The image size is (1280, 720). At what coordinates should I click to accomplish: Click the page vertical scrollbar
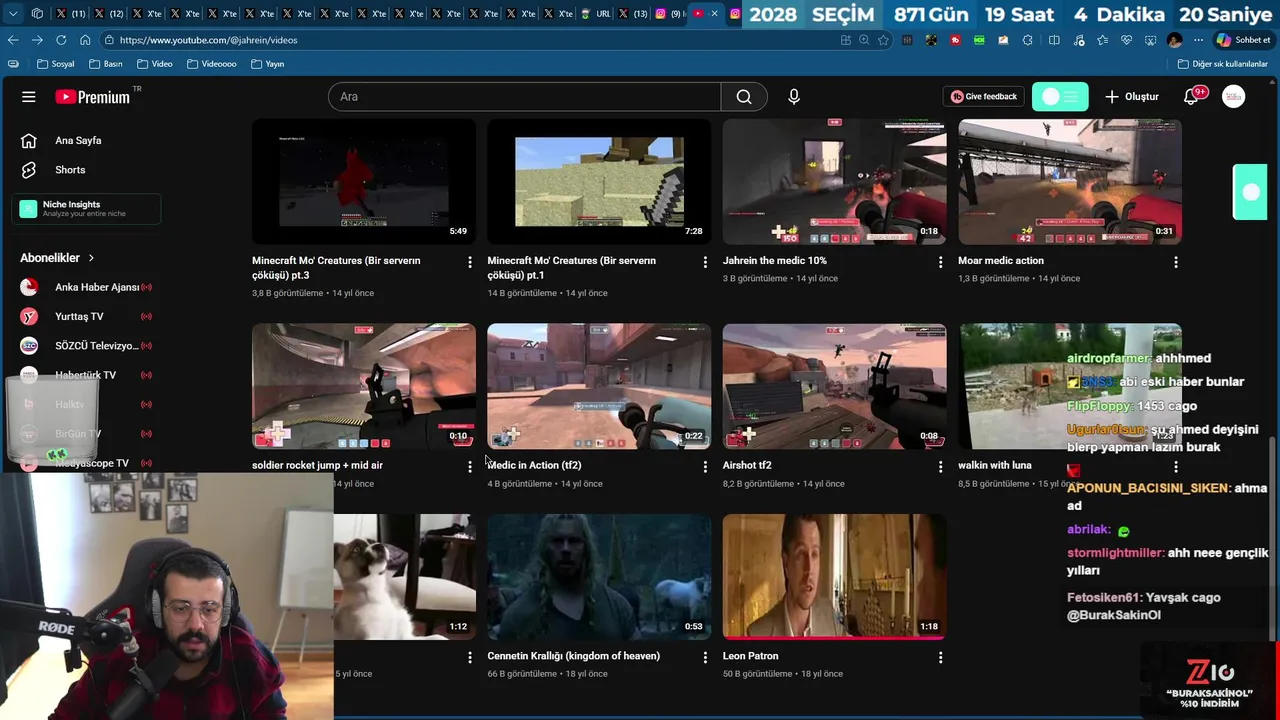[1273, 540]
